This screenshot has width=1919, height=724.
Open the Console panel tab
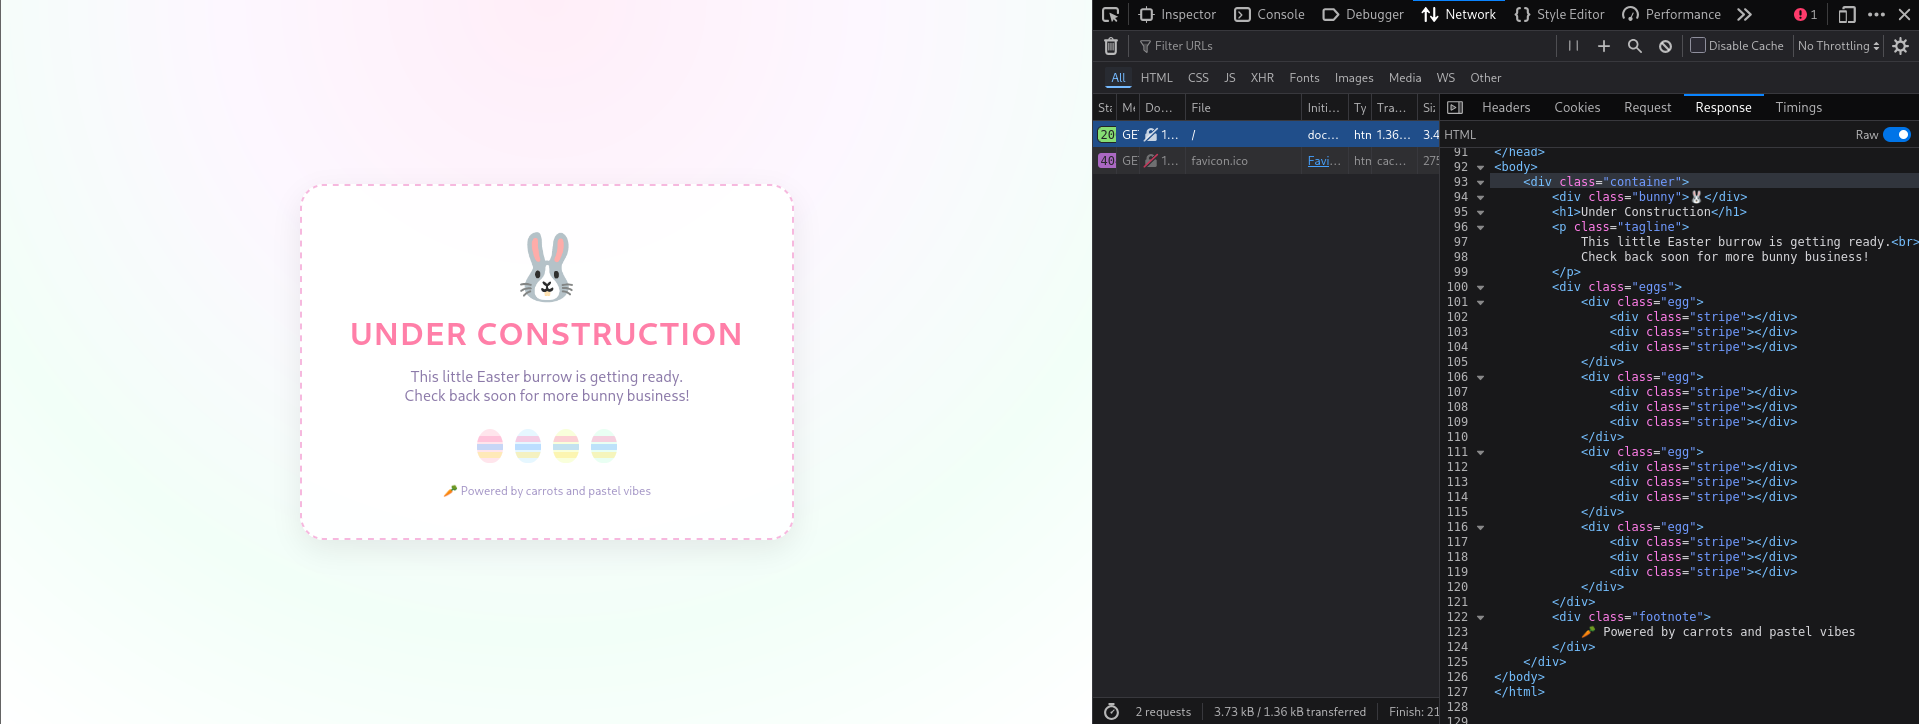coord(1269,15)
